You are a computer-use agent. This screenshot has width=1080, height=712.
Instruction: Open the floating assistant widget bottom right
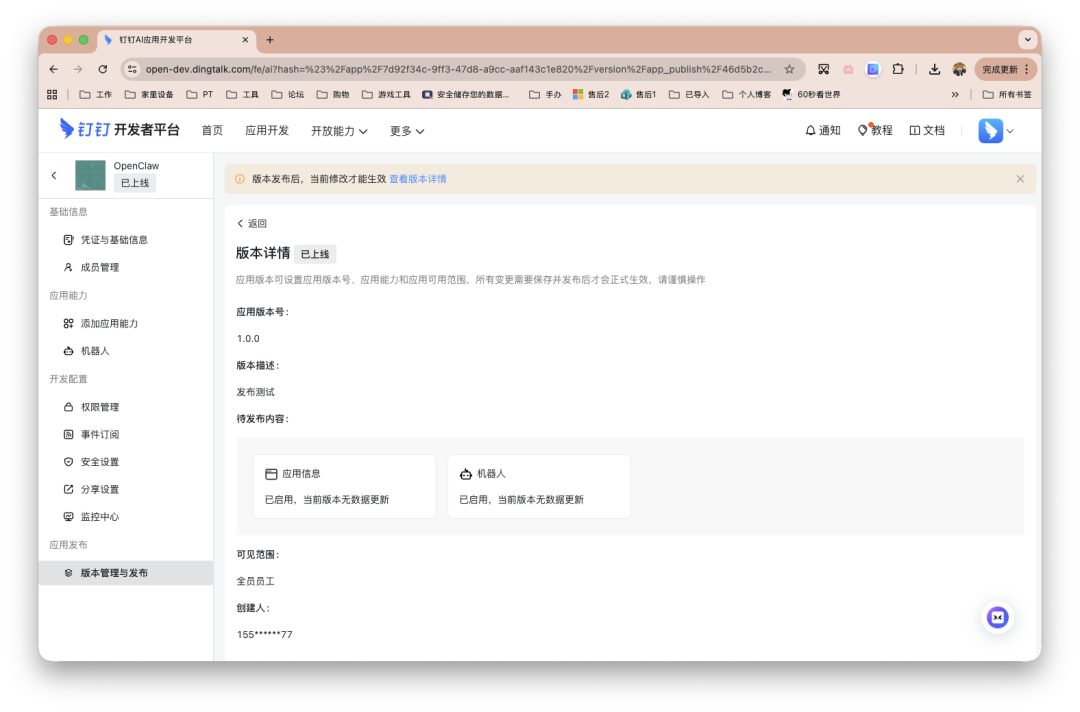pyautogui.click(x=997, y=617)
